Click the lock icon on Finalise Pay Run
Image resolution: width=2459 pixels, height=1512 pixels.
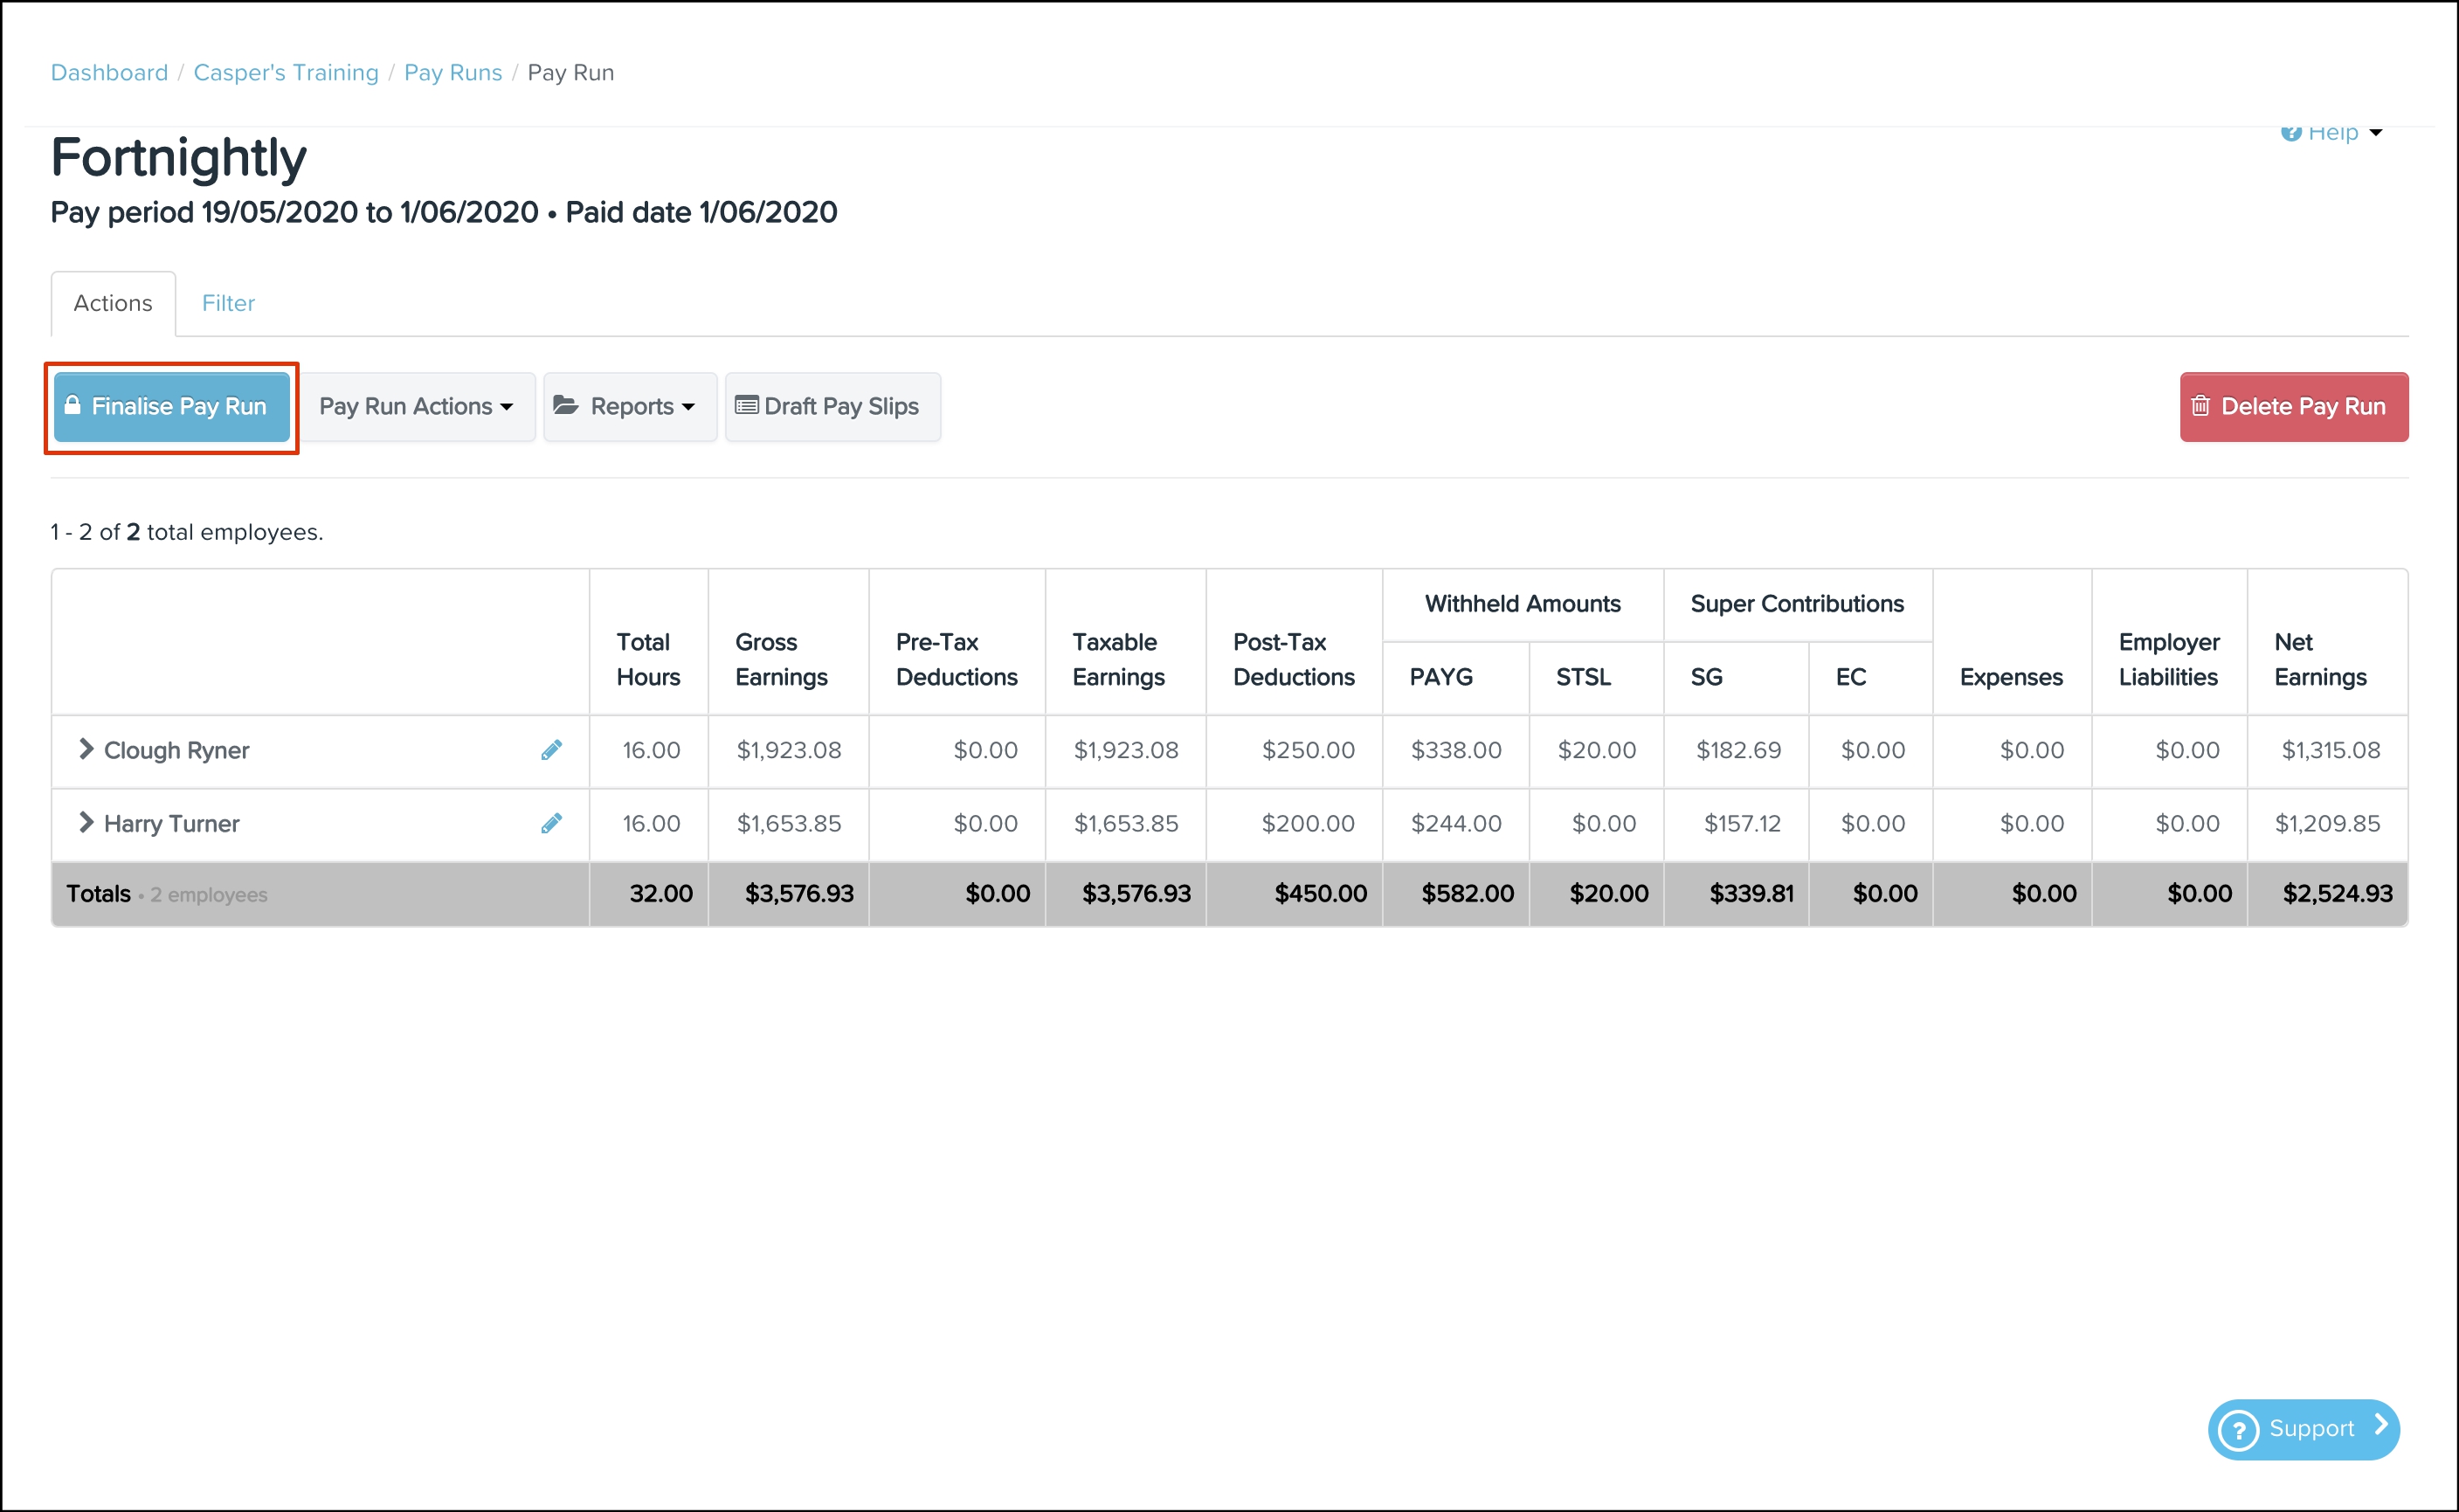pos(72,405)
